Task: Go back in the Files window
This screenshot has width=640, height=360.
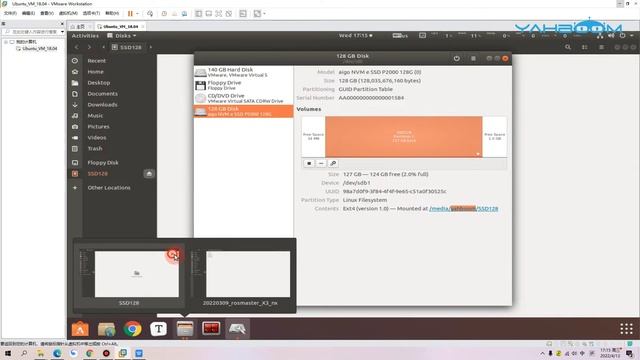Action: (x=76, y=47)
